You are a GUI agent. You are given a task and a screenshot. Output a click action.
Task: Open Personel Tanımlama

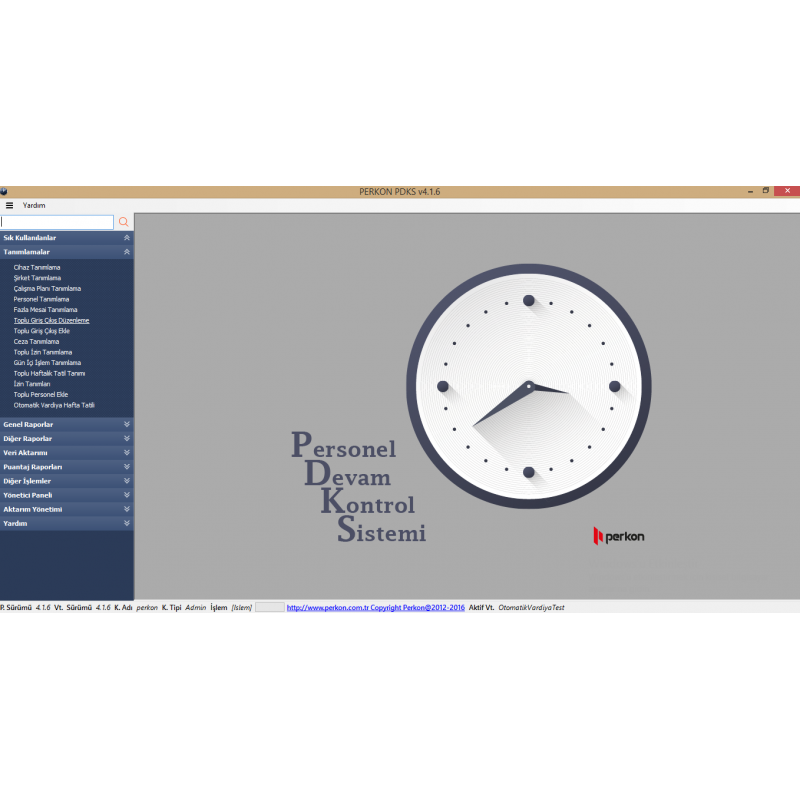[x=41, y=299]
